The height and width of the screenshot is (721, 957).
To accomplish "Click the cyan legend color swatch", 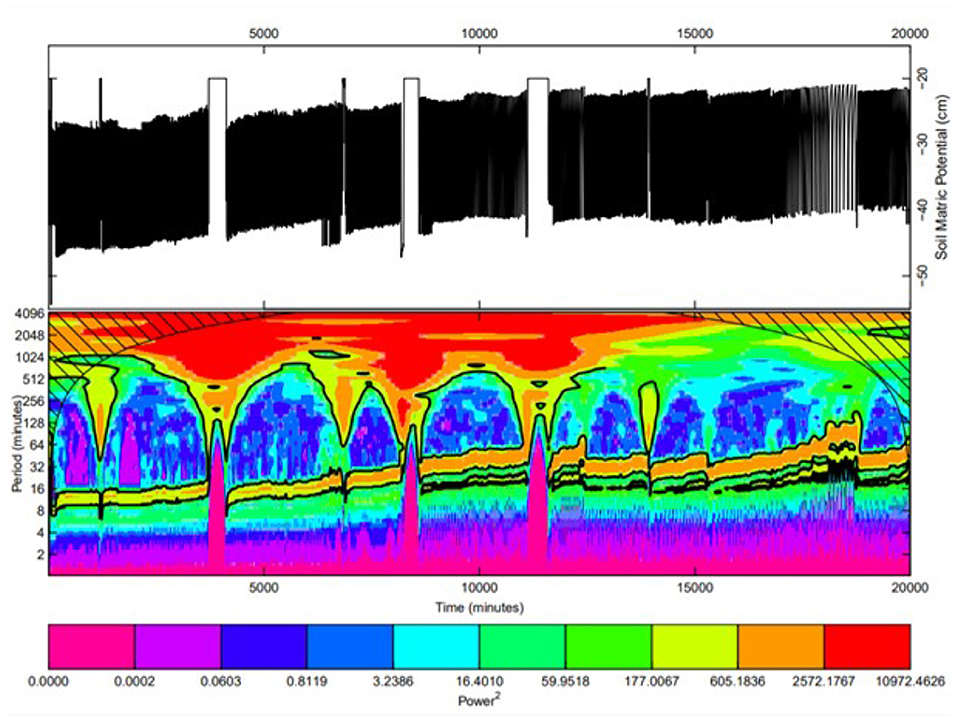I will (x=436, y=647).
